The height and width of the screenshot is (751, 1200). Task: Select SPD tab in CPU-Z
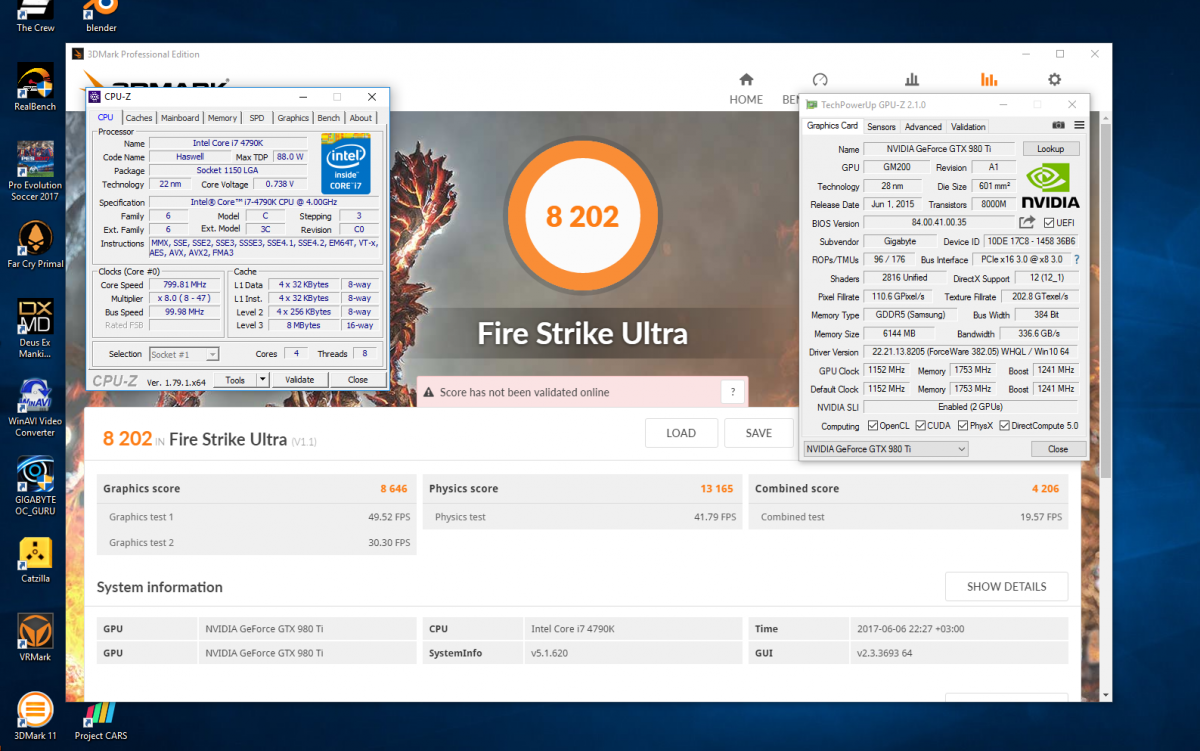(x=257, y=118)
